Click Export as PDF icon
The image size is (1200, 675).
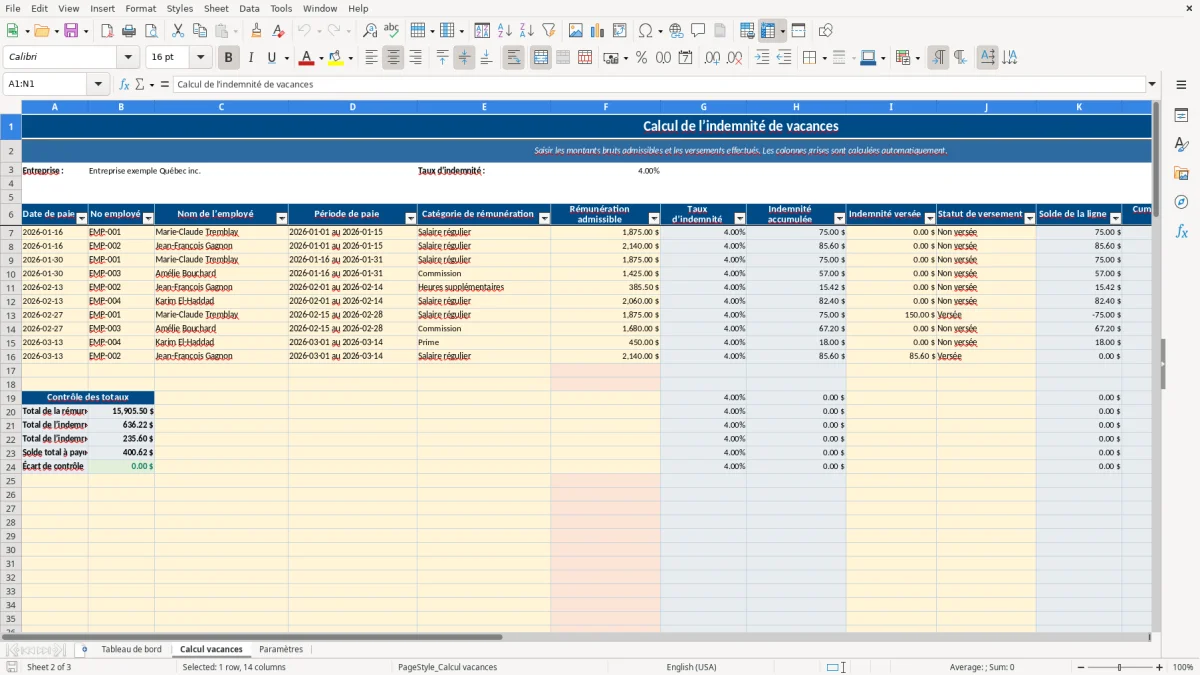(x=107, y=31)
